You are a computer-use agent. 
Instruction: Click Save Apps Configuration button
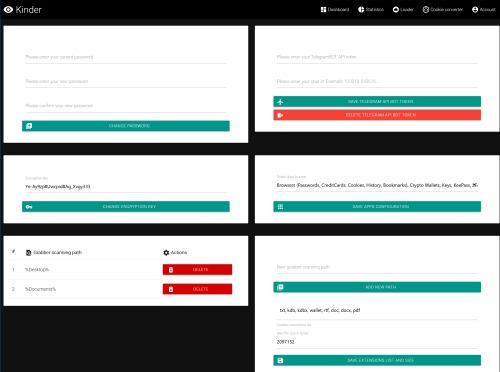click(377, 207)
